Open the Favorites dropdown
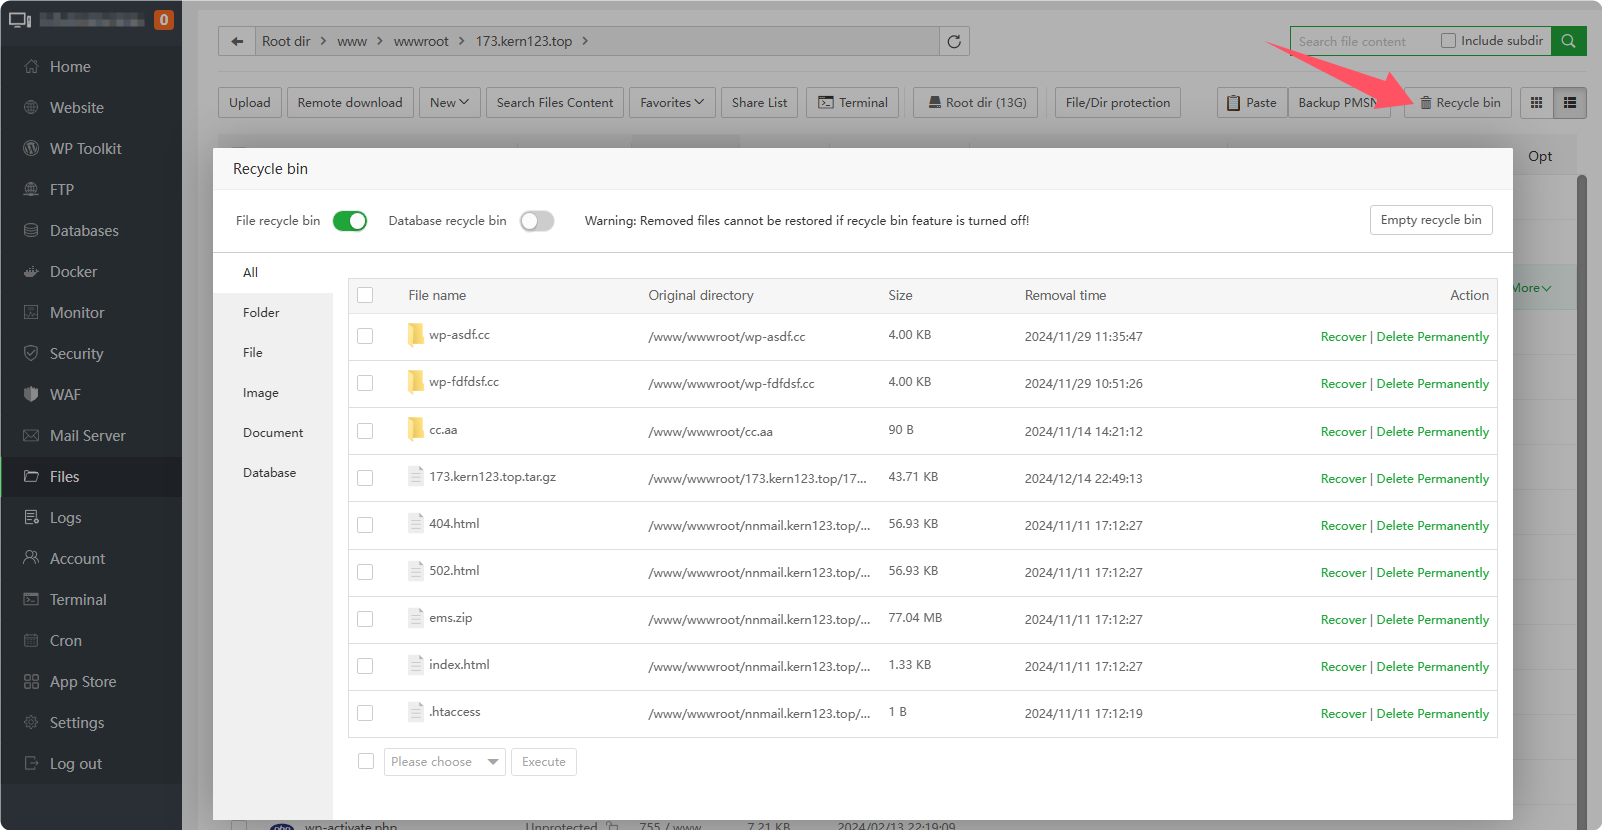 (672, 103)
